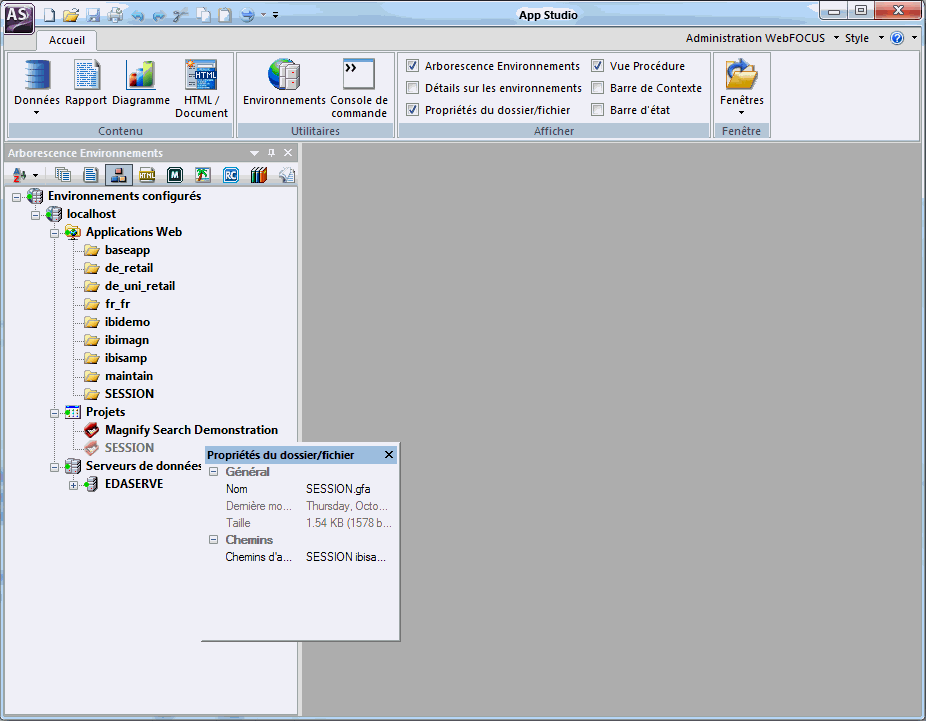Pin the Arborescence Environnements panel

(272, 153)
